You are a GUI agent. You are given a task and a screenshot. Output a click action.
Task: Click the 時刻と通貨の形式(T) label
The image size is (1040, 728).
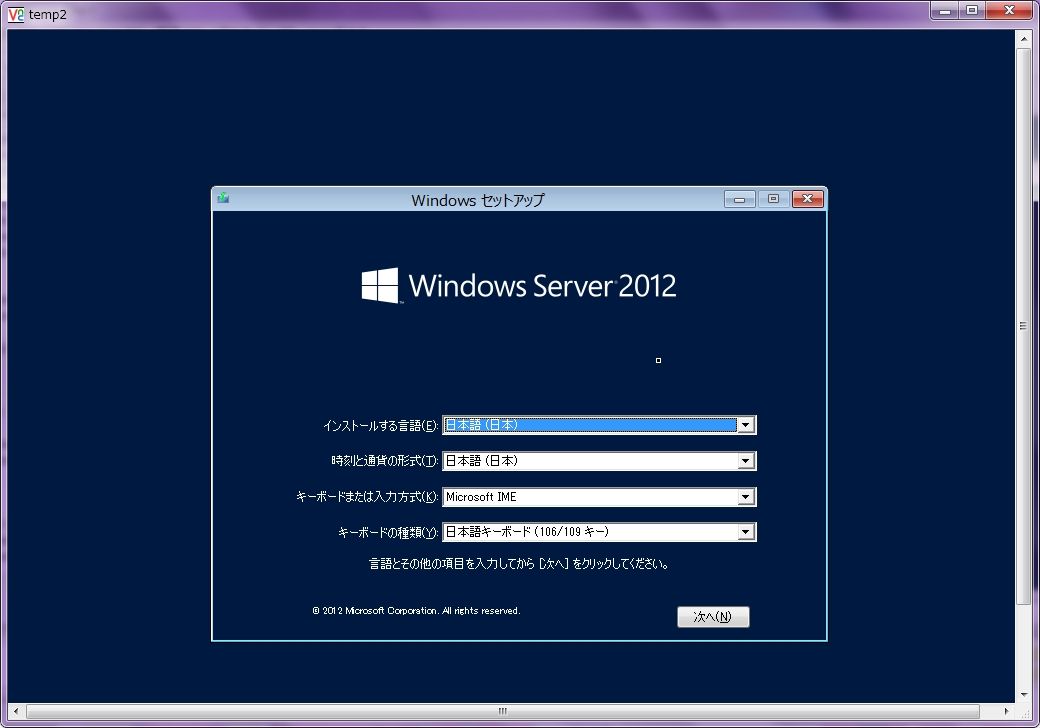(x=385, y=461)
